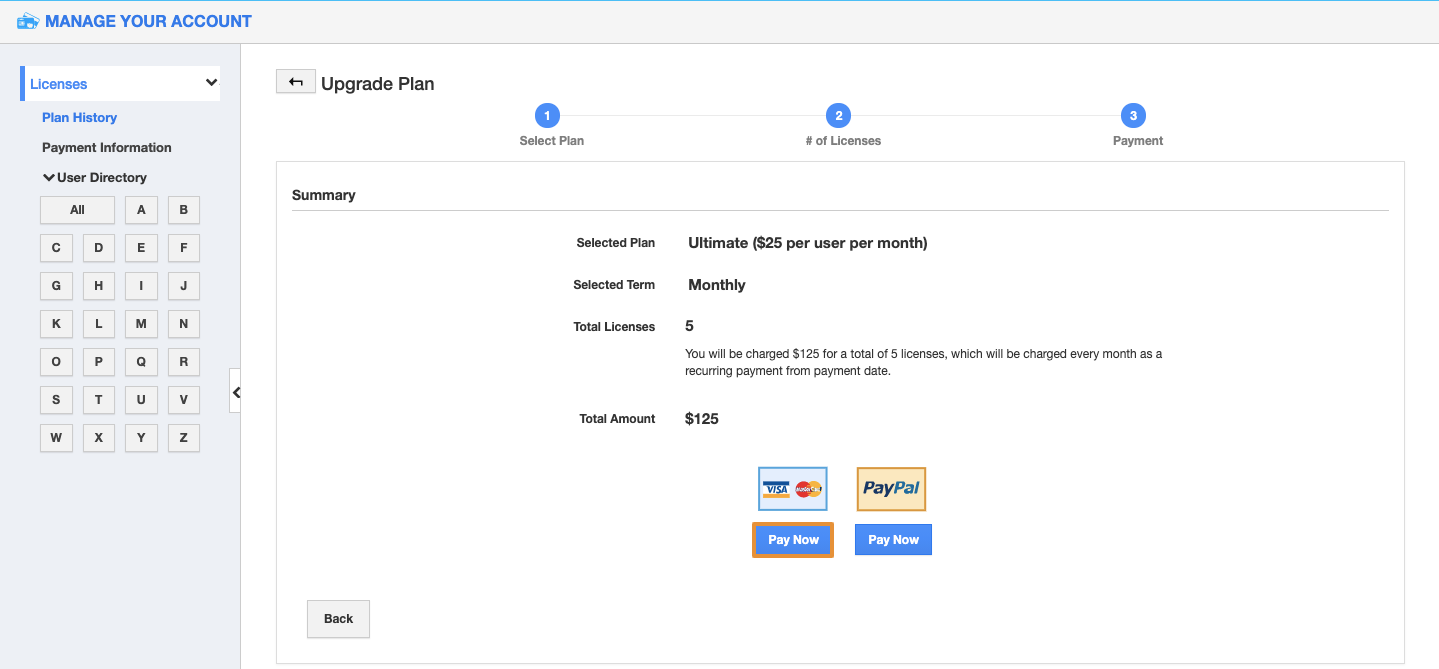Screen dimensions: 1439x669
Task: Collapse the User Directory section
Action: coord(49,177)
